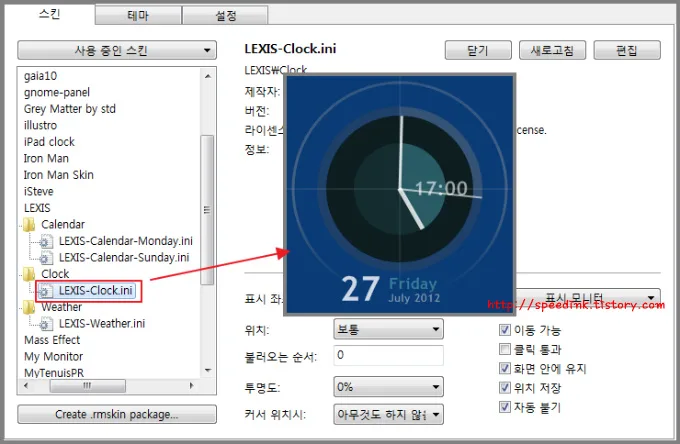The width and height of the screenshot is (680, 444).
Task: Click the horizontal scrollbar right arrow
Action: click(x=191, y=385)
